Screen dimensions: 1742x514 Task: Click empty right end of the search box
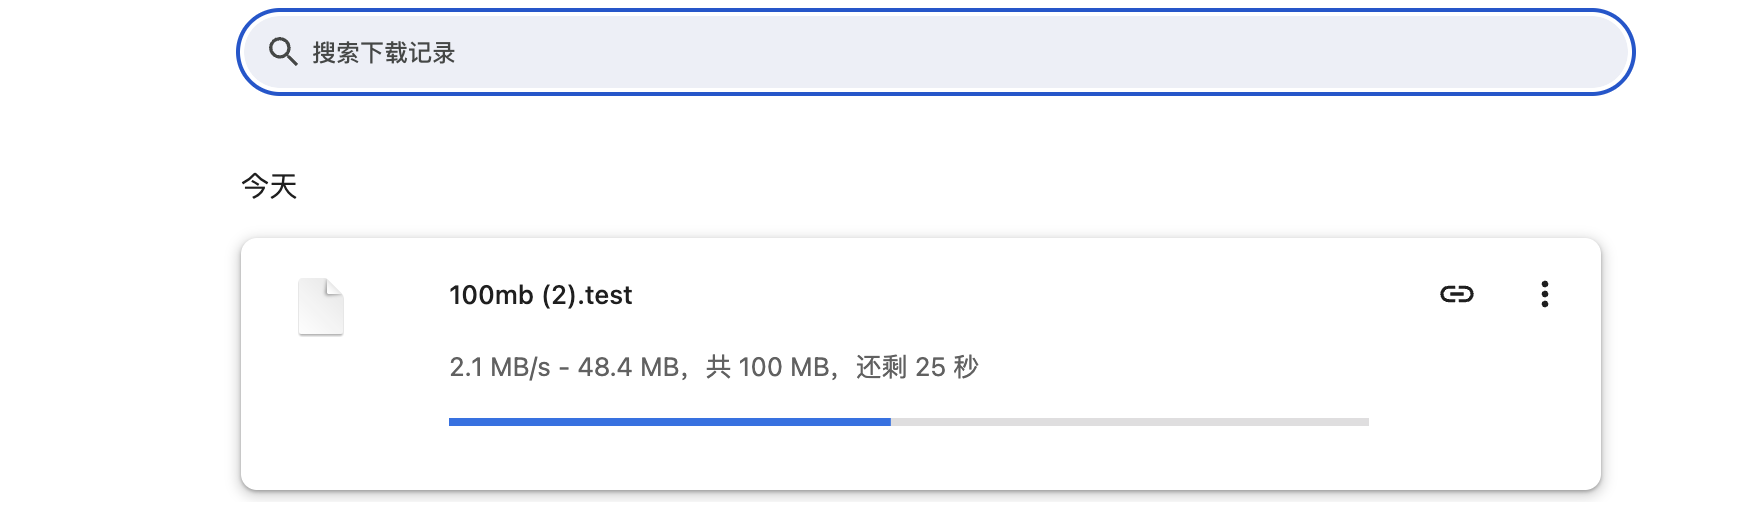1500,52
